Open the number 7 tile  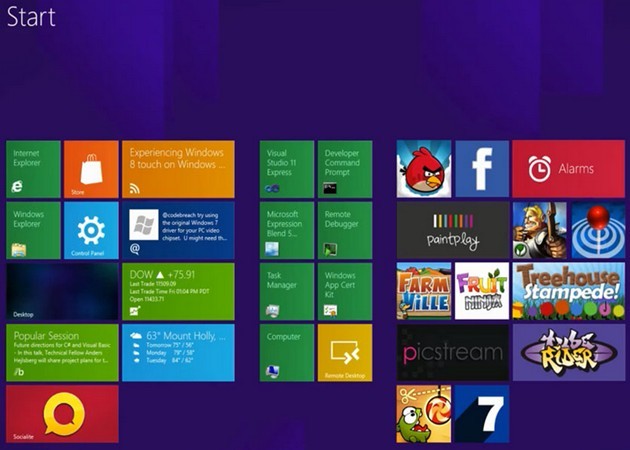(482, 414)
